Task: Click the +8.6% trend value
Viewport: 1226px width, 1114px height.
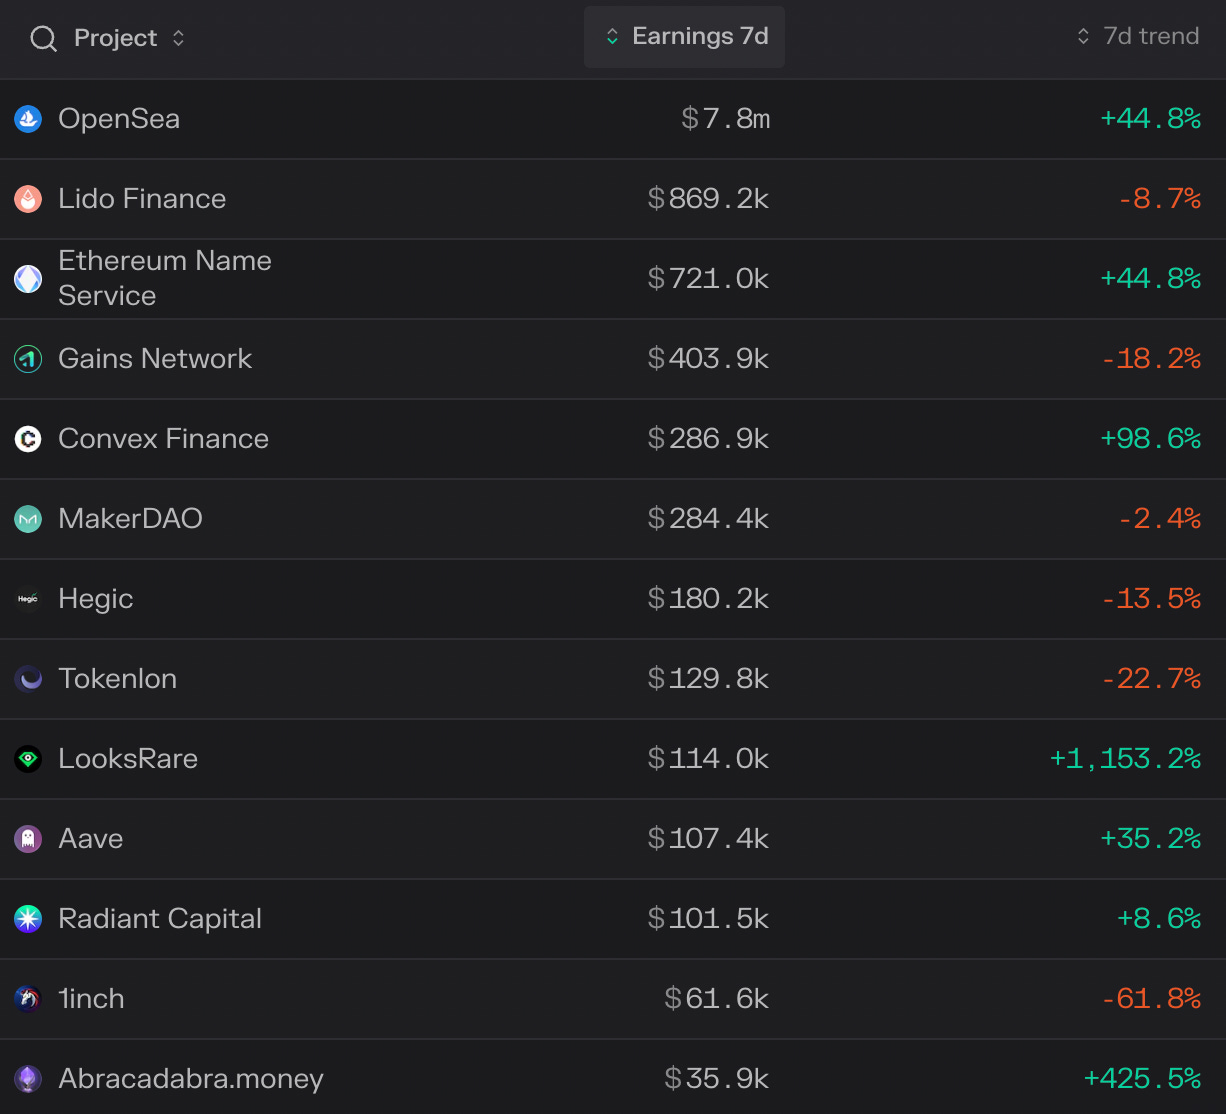Action: pos(1159,919)
